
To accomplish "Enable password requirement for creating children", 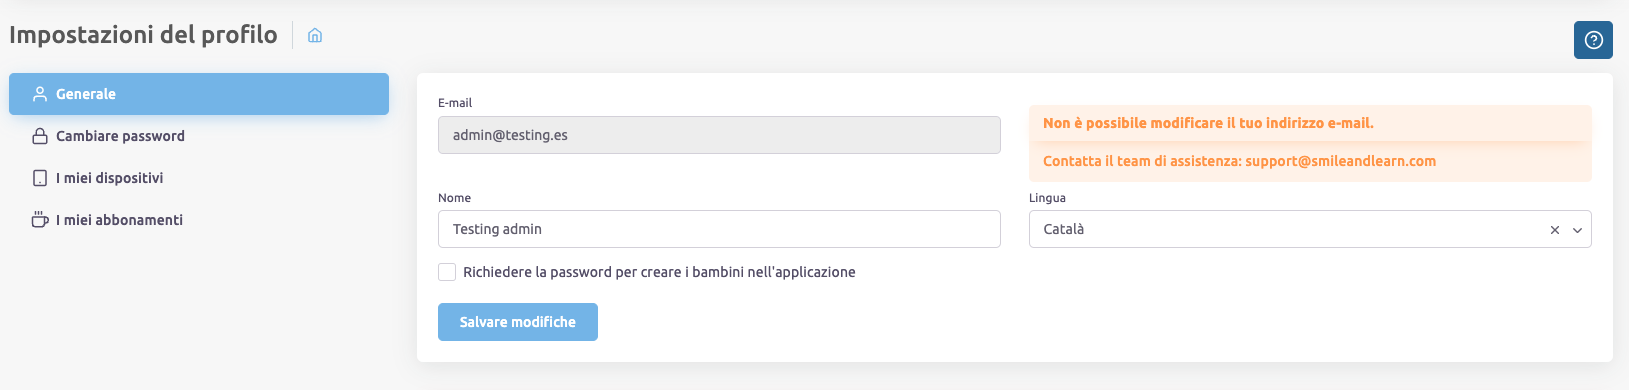I will (x=447, y=272).
